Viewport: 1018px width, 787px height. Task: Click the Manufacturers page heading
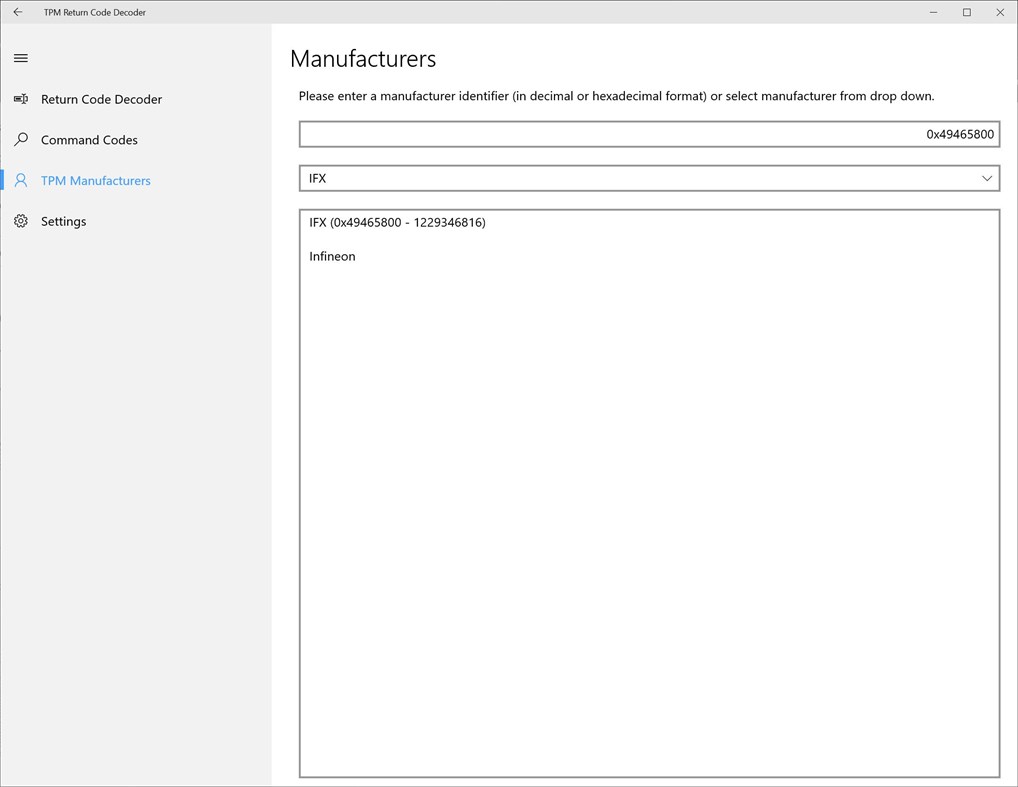tap(363, 59)
